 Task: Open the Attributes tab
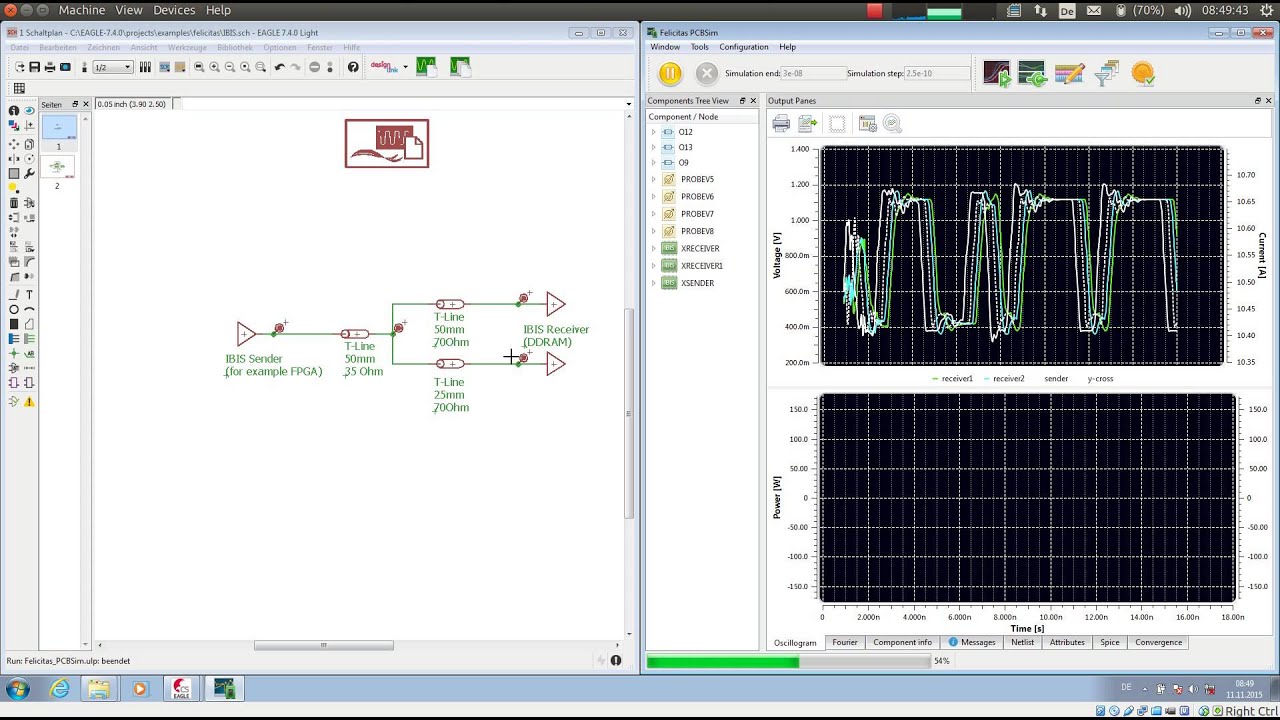(1067, 642)
